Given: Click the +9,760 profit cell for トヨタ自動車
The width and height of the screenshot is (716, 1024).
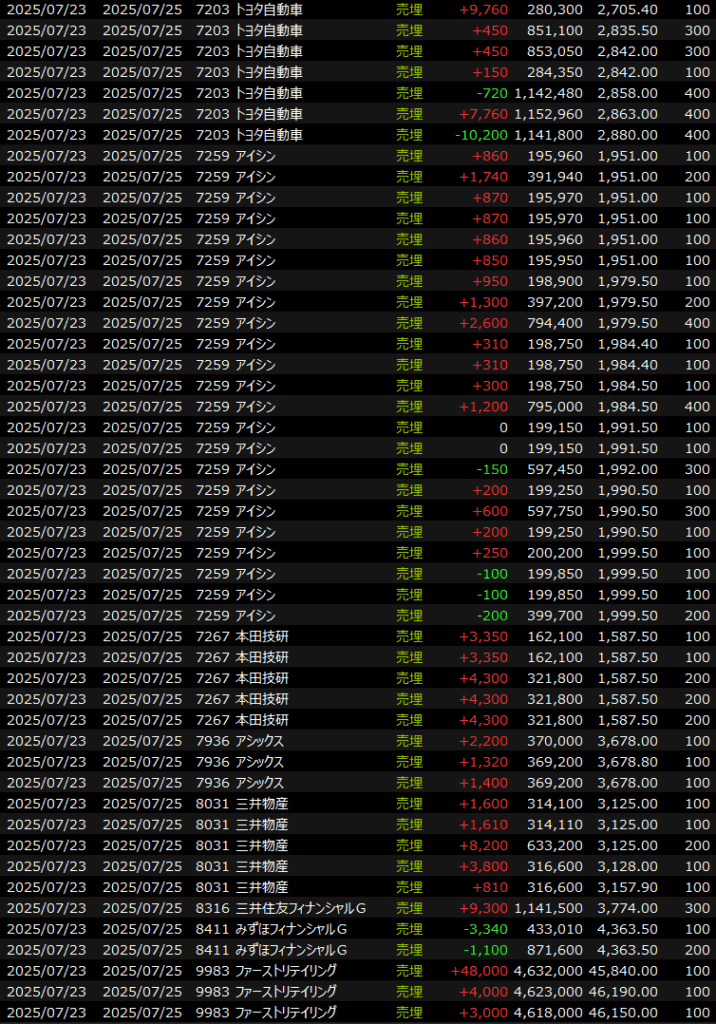Looking at the screenshot, I should (483, 9).
